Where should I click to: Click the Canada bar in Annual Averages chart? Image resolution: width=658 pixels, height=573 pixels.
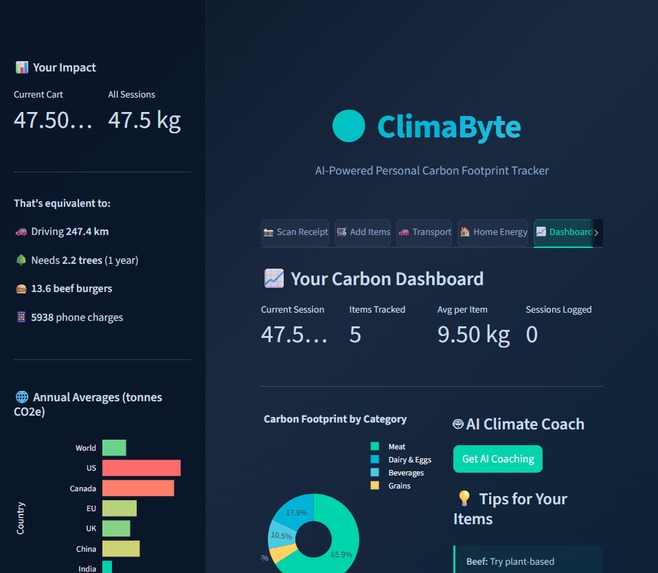click(138, 488)
